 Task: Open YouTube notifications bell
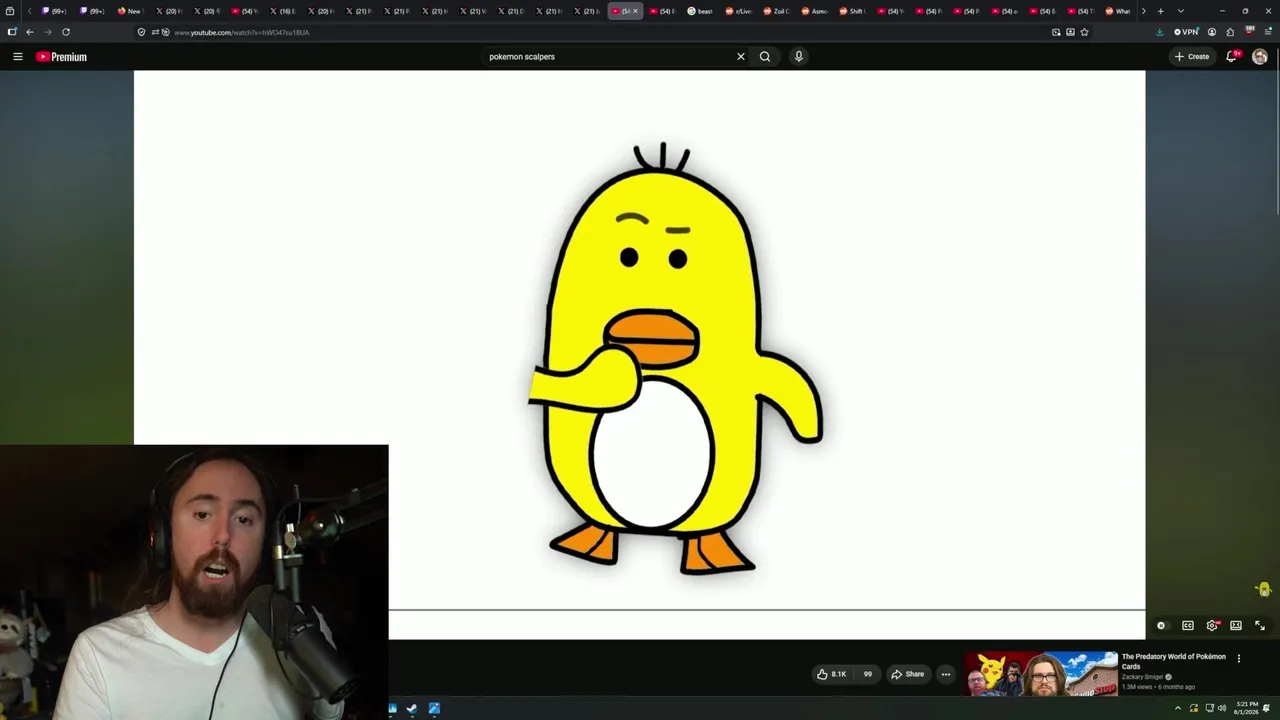click(x=1232, y=57)
